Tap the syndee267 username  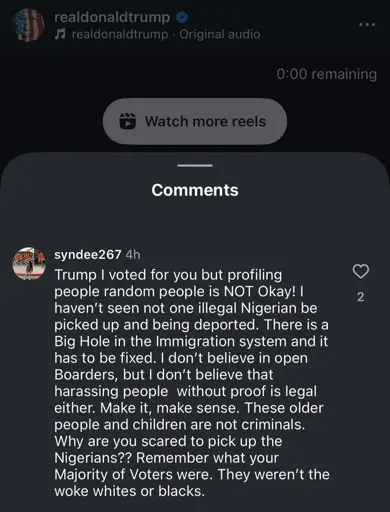(88, 255)
